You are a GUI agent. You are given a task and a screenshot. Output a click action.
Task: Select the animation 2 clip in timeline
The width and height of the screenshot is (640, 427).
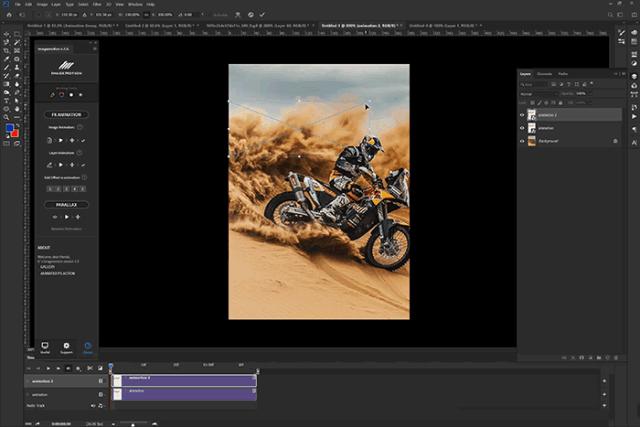click(x=185, y=379)
